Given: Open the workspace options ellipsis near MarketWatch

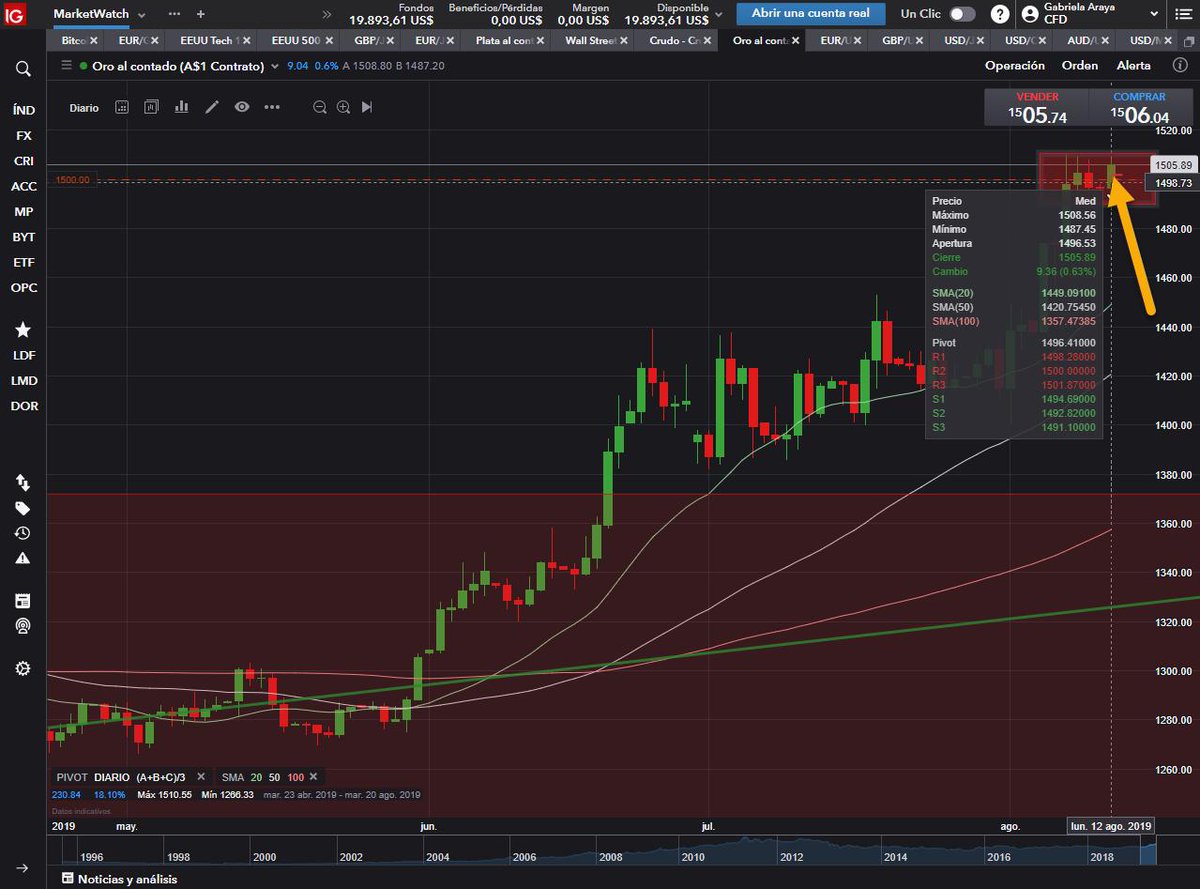Looking at the screenshot, I should coord(174,14).
